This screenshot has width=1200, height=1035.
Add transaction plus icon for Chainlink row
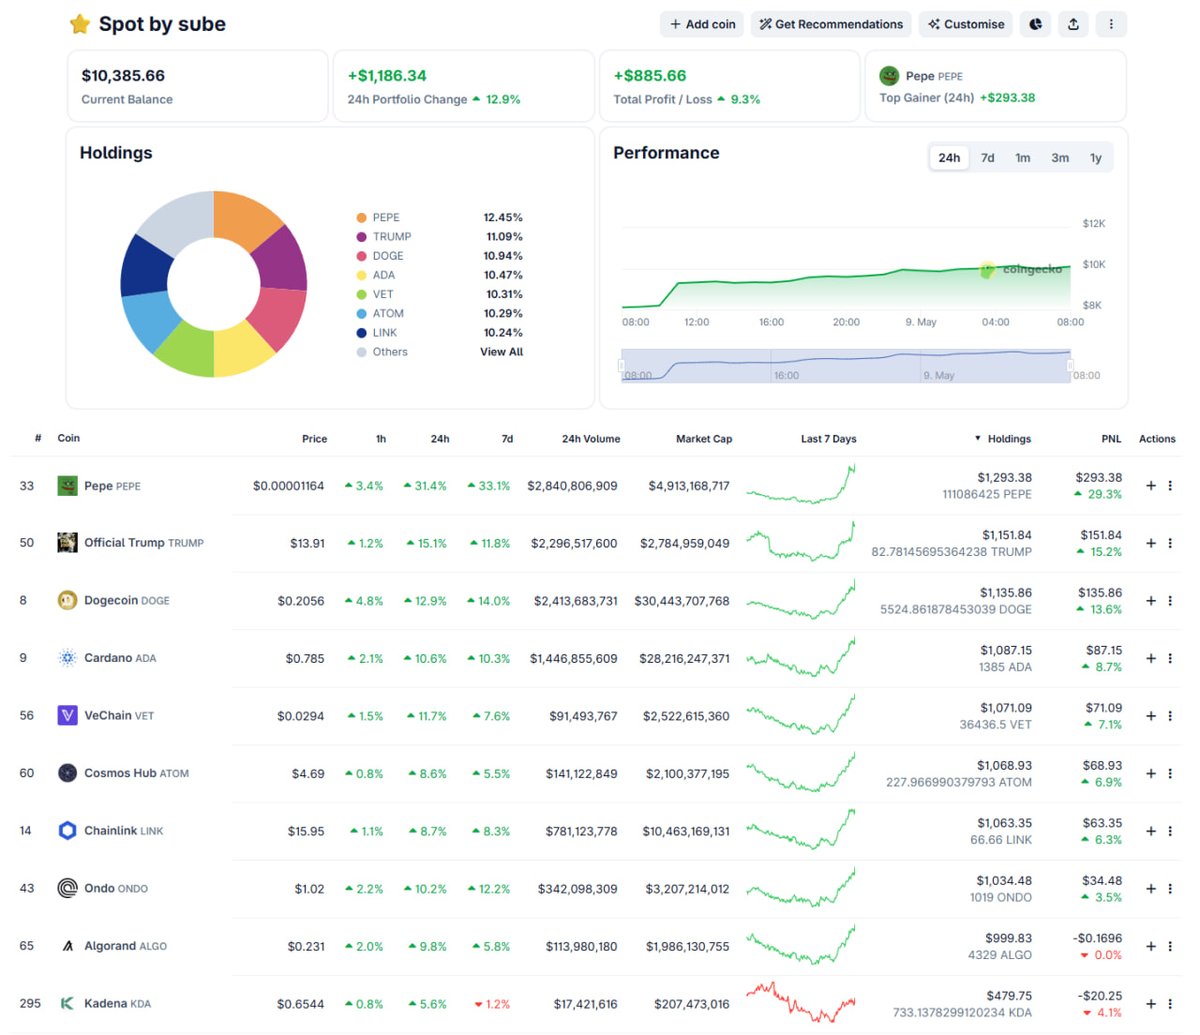1151,831
